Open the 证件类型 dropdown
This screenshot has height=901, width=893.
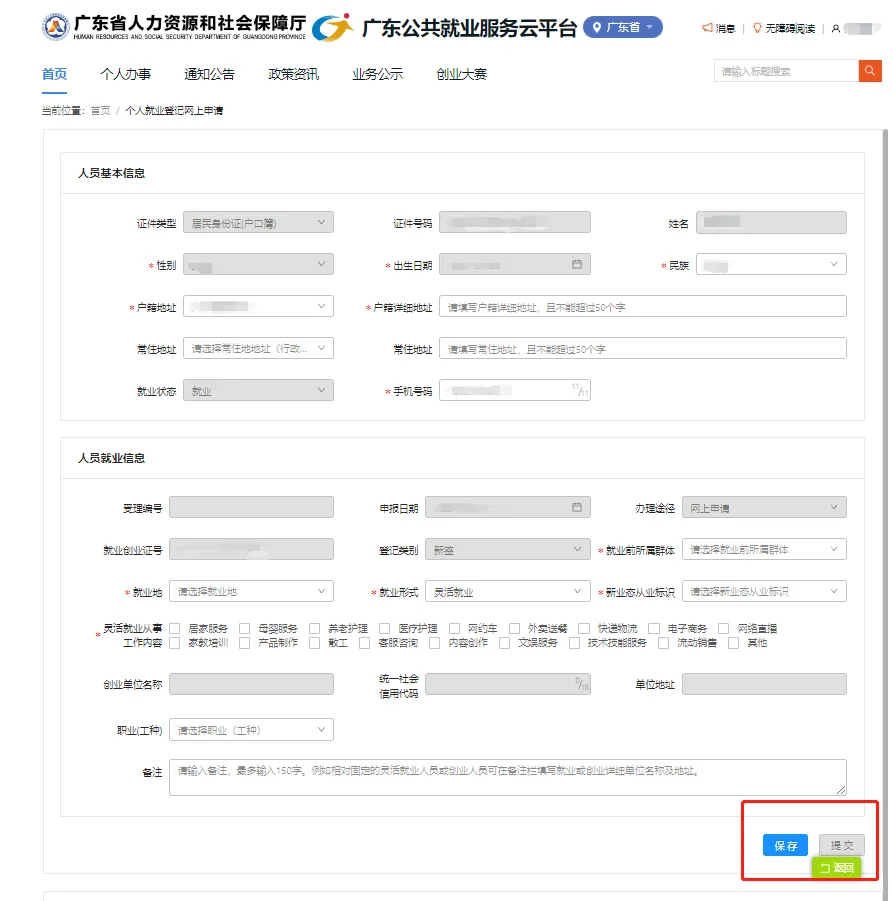(x=258, y=222)
